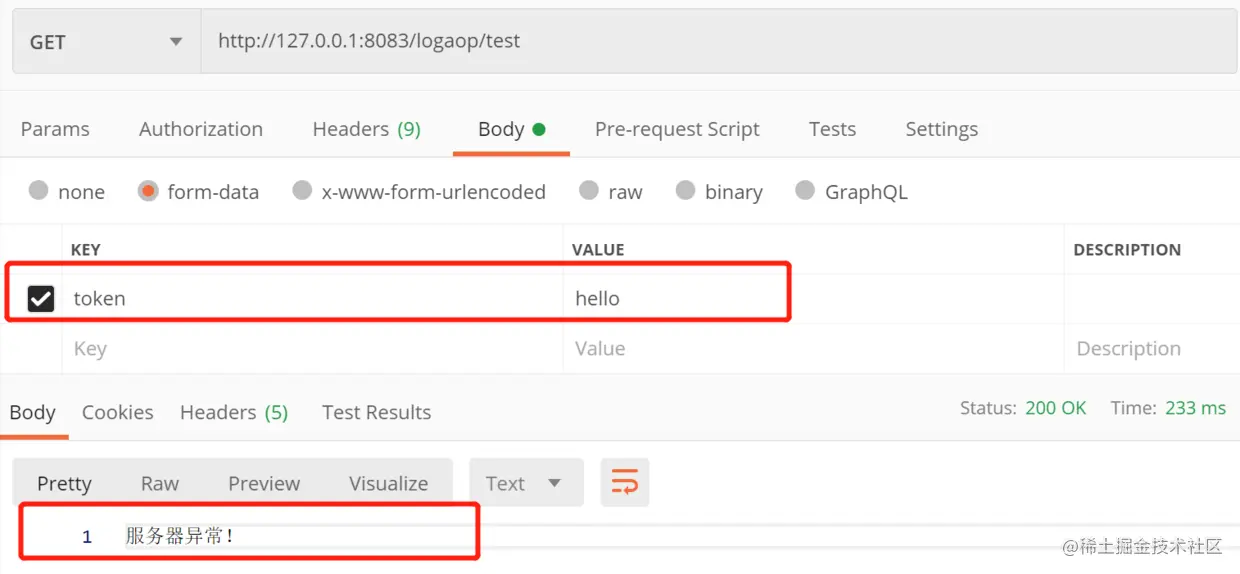This screenshot has width=1240, height=574.
Task: Click the 233 ms time value
Action: point(1195,408)
